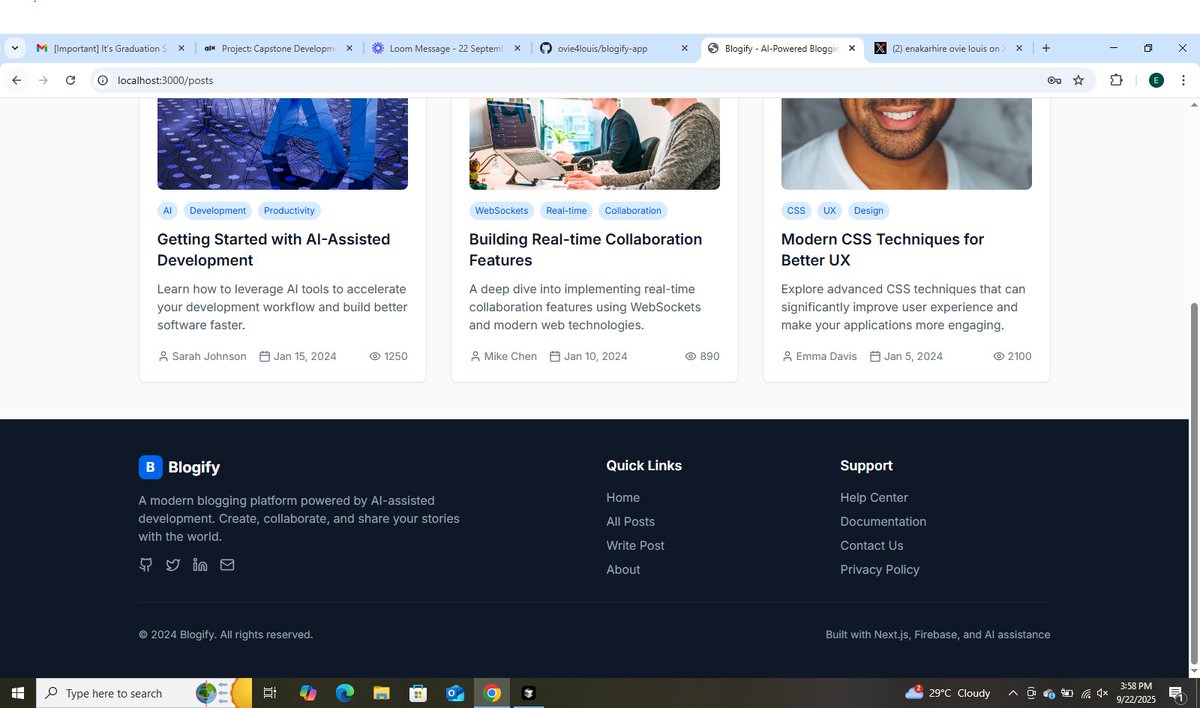
Task: Click the views eye icon on Mike Chen's post
Action: (x=689, y=356)
